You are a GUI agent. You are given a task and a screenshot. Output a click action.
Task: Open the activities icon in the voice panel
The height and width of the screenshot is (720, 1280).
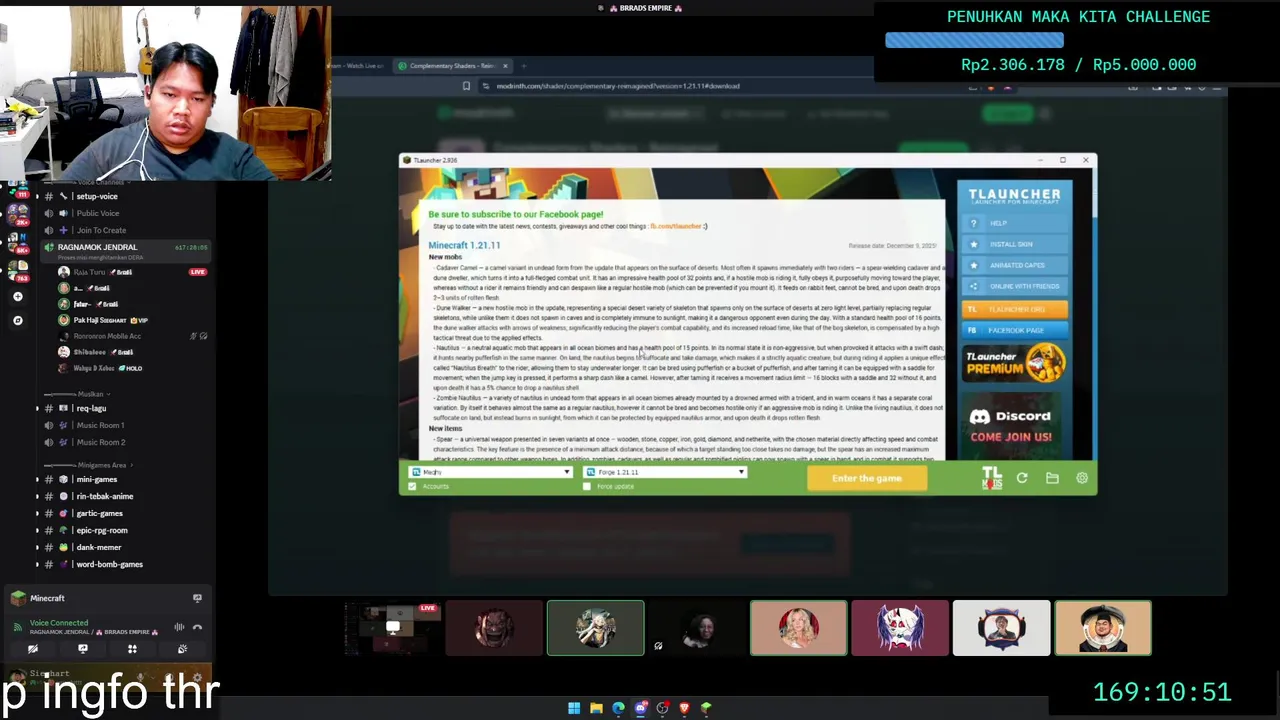tap(132, 649)
